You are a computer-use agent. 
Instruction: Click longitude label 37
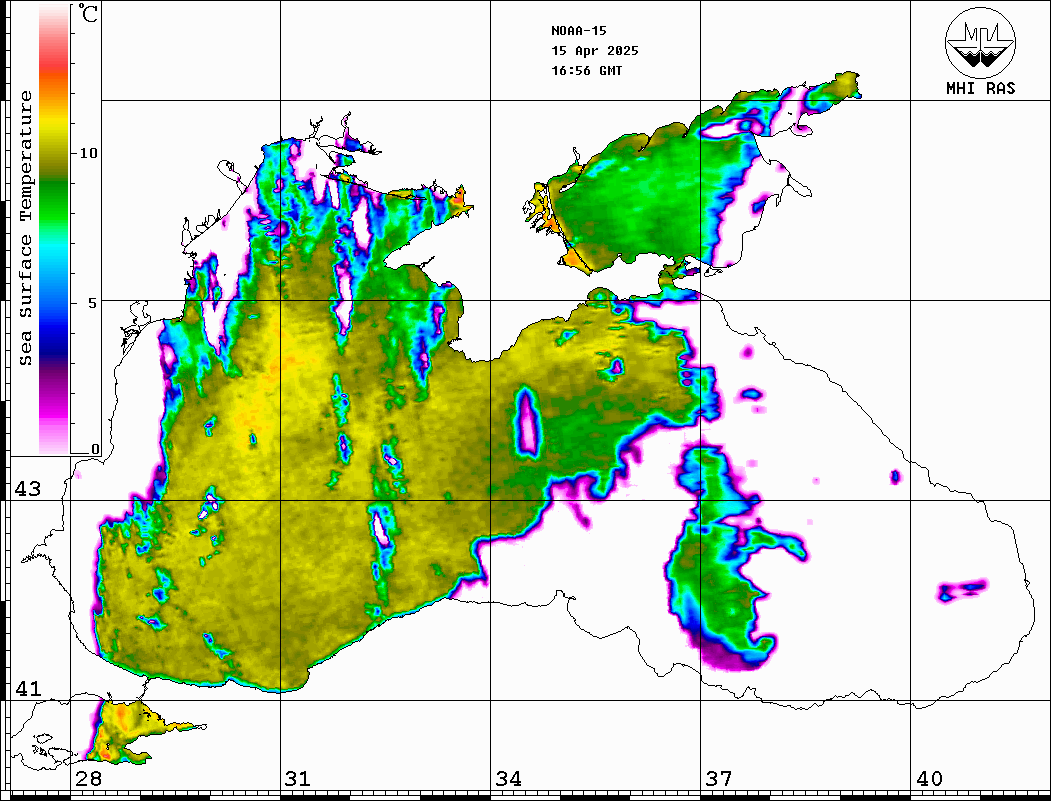tap(719, 778)
